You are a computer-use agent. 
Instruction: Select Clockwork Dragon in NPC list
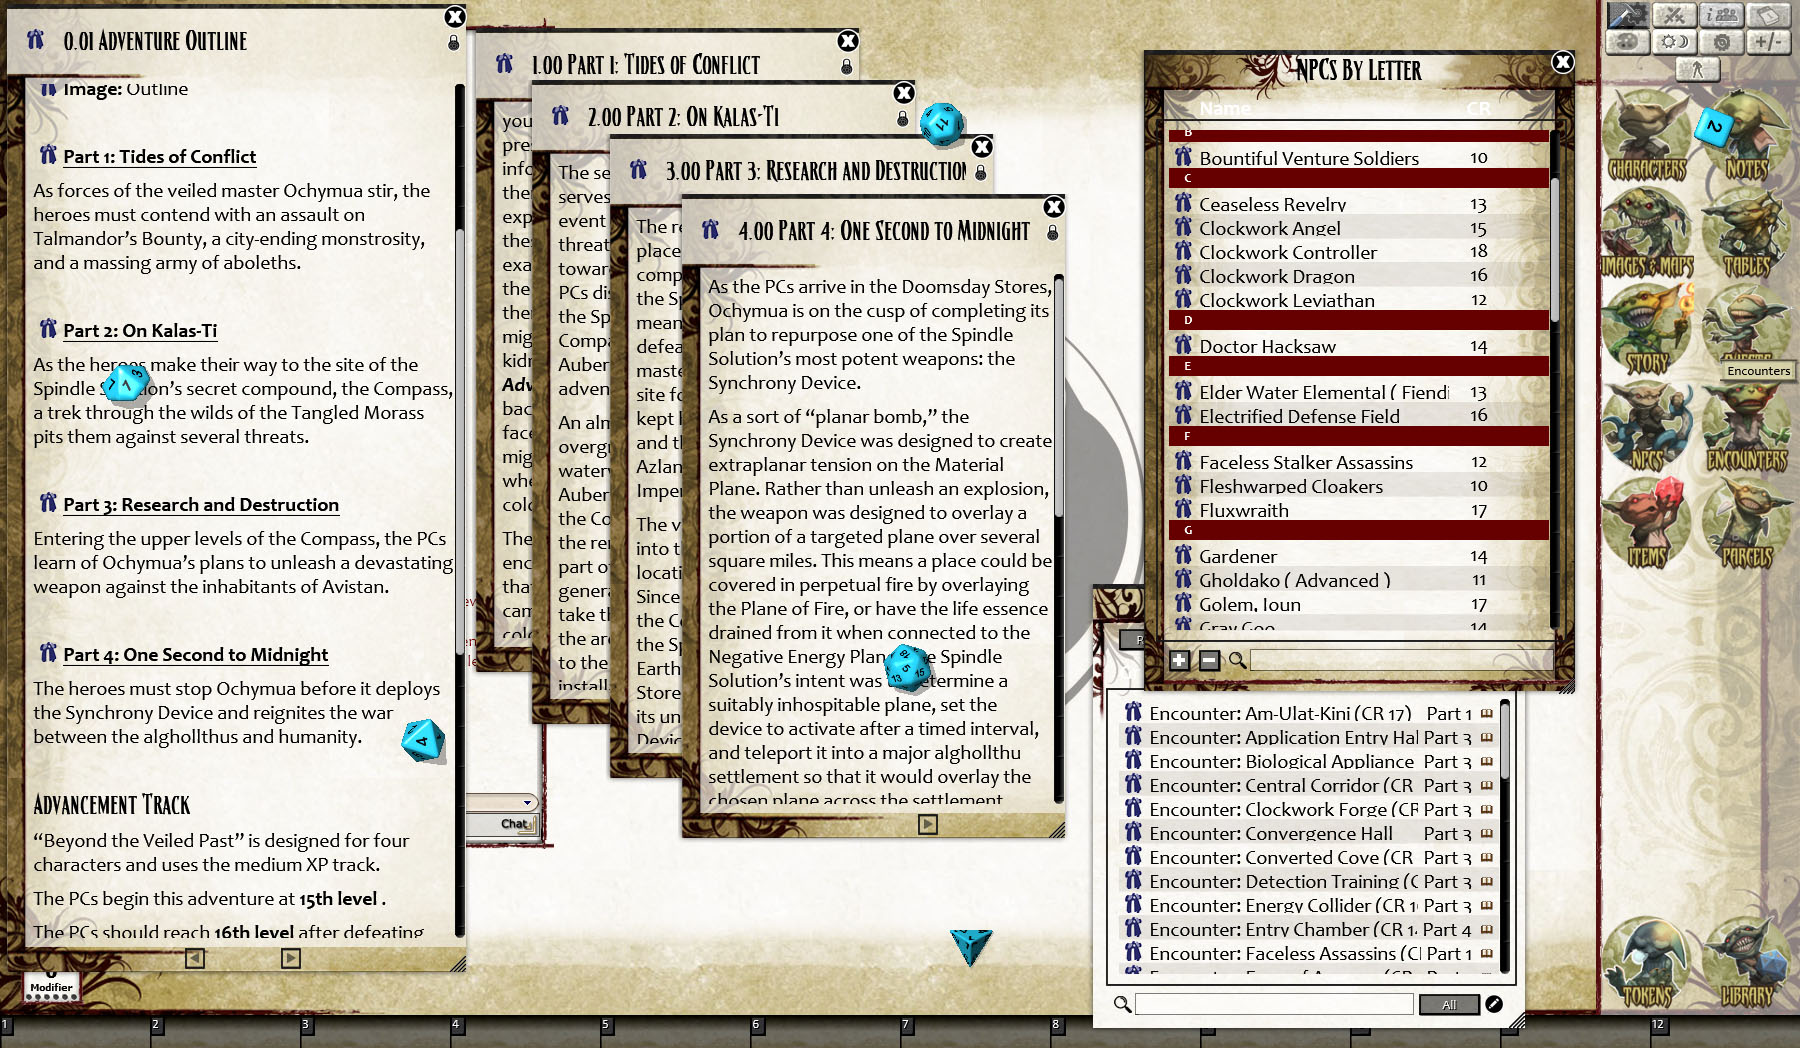(1276, 277)
